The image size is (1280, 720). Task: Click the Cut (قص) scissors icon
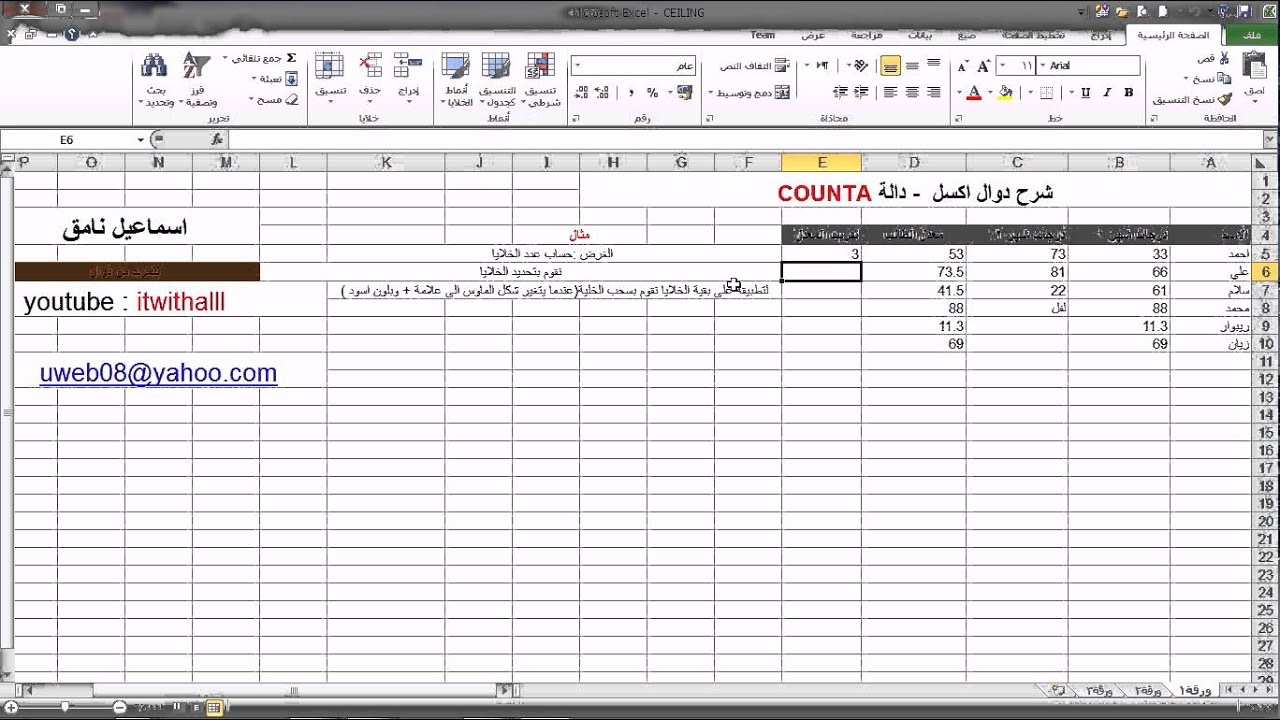[1224, 58]
